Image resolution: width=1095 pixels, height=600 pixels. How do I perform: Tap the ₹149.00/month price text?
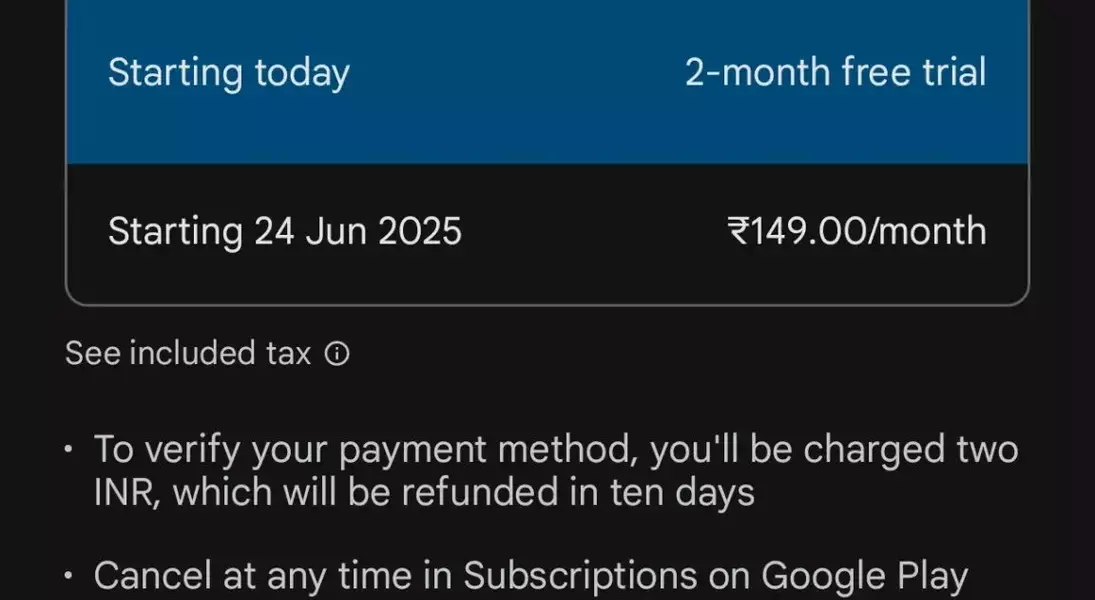point(857,232)
